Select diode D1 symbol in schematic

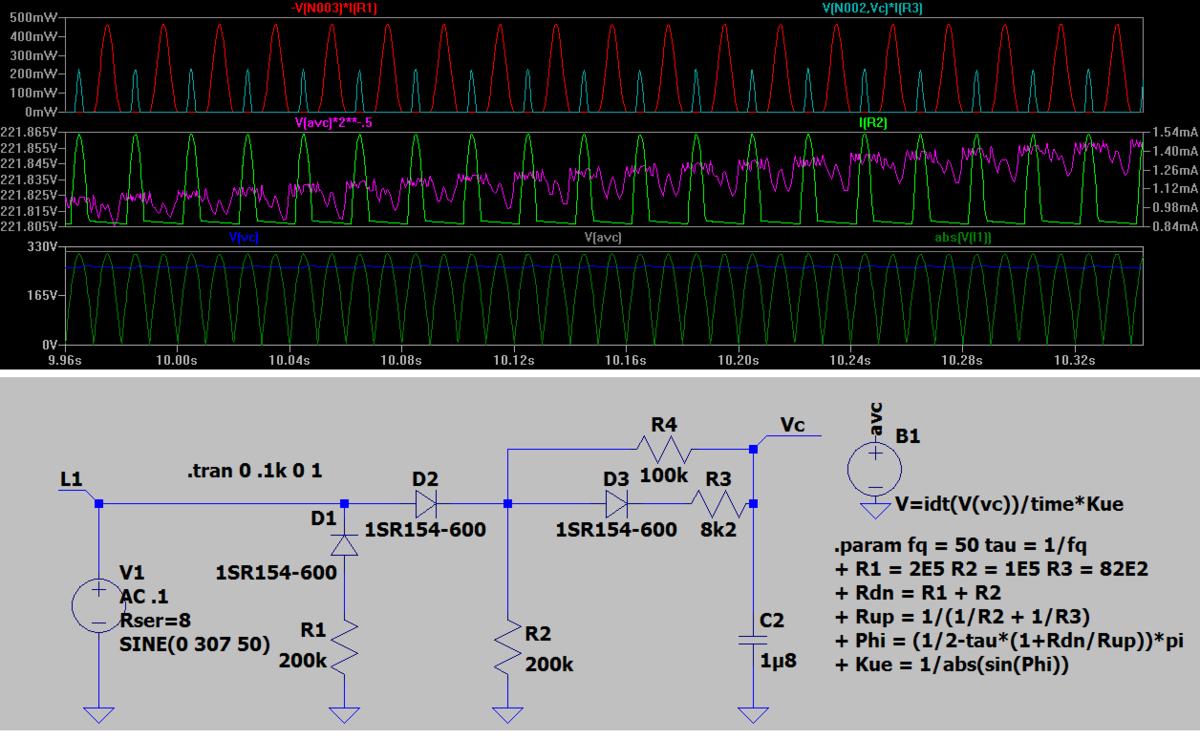click(344, 542)
